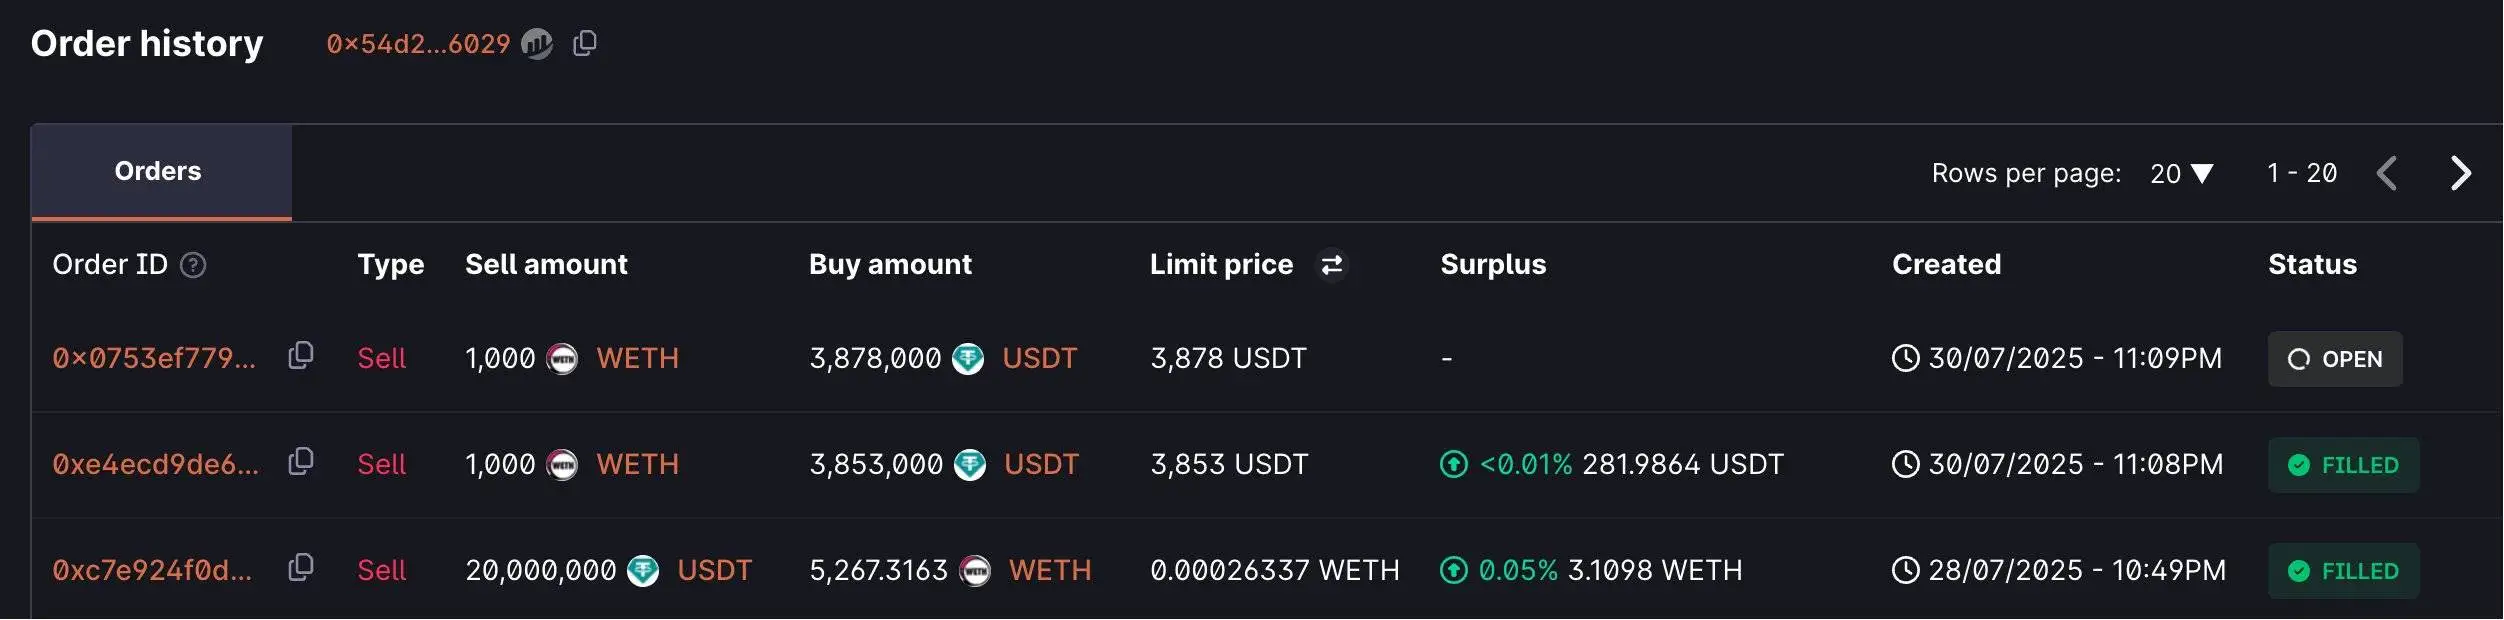The height and width of the screenshot is (620, 2504).
Task: Click the OPEN status badge
Action: [2336, 358]
